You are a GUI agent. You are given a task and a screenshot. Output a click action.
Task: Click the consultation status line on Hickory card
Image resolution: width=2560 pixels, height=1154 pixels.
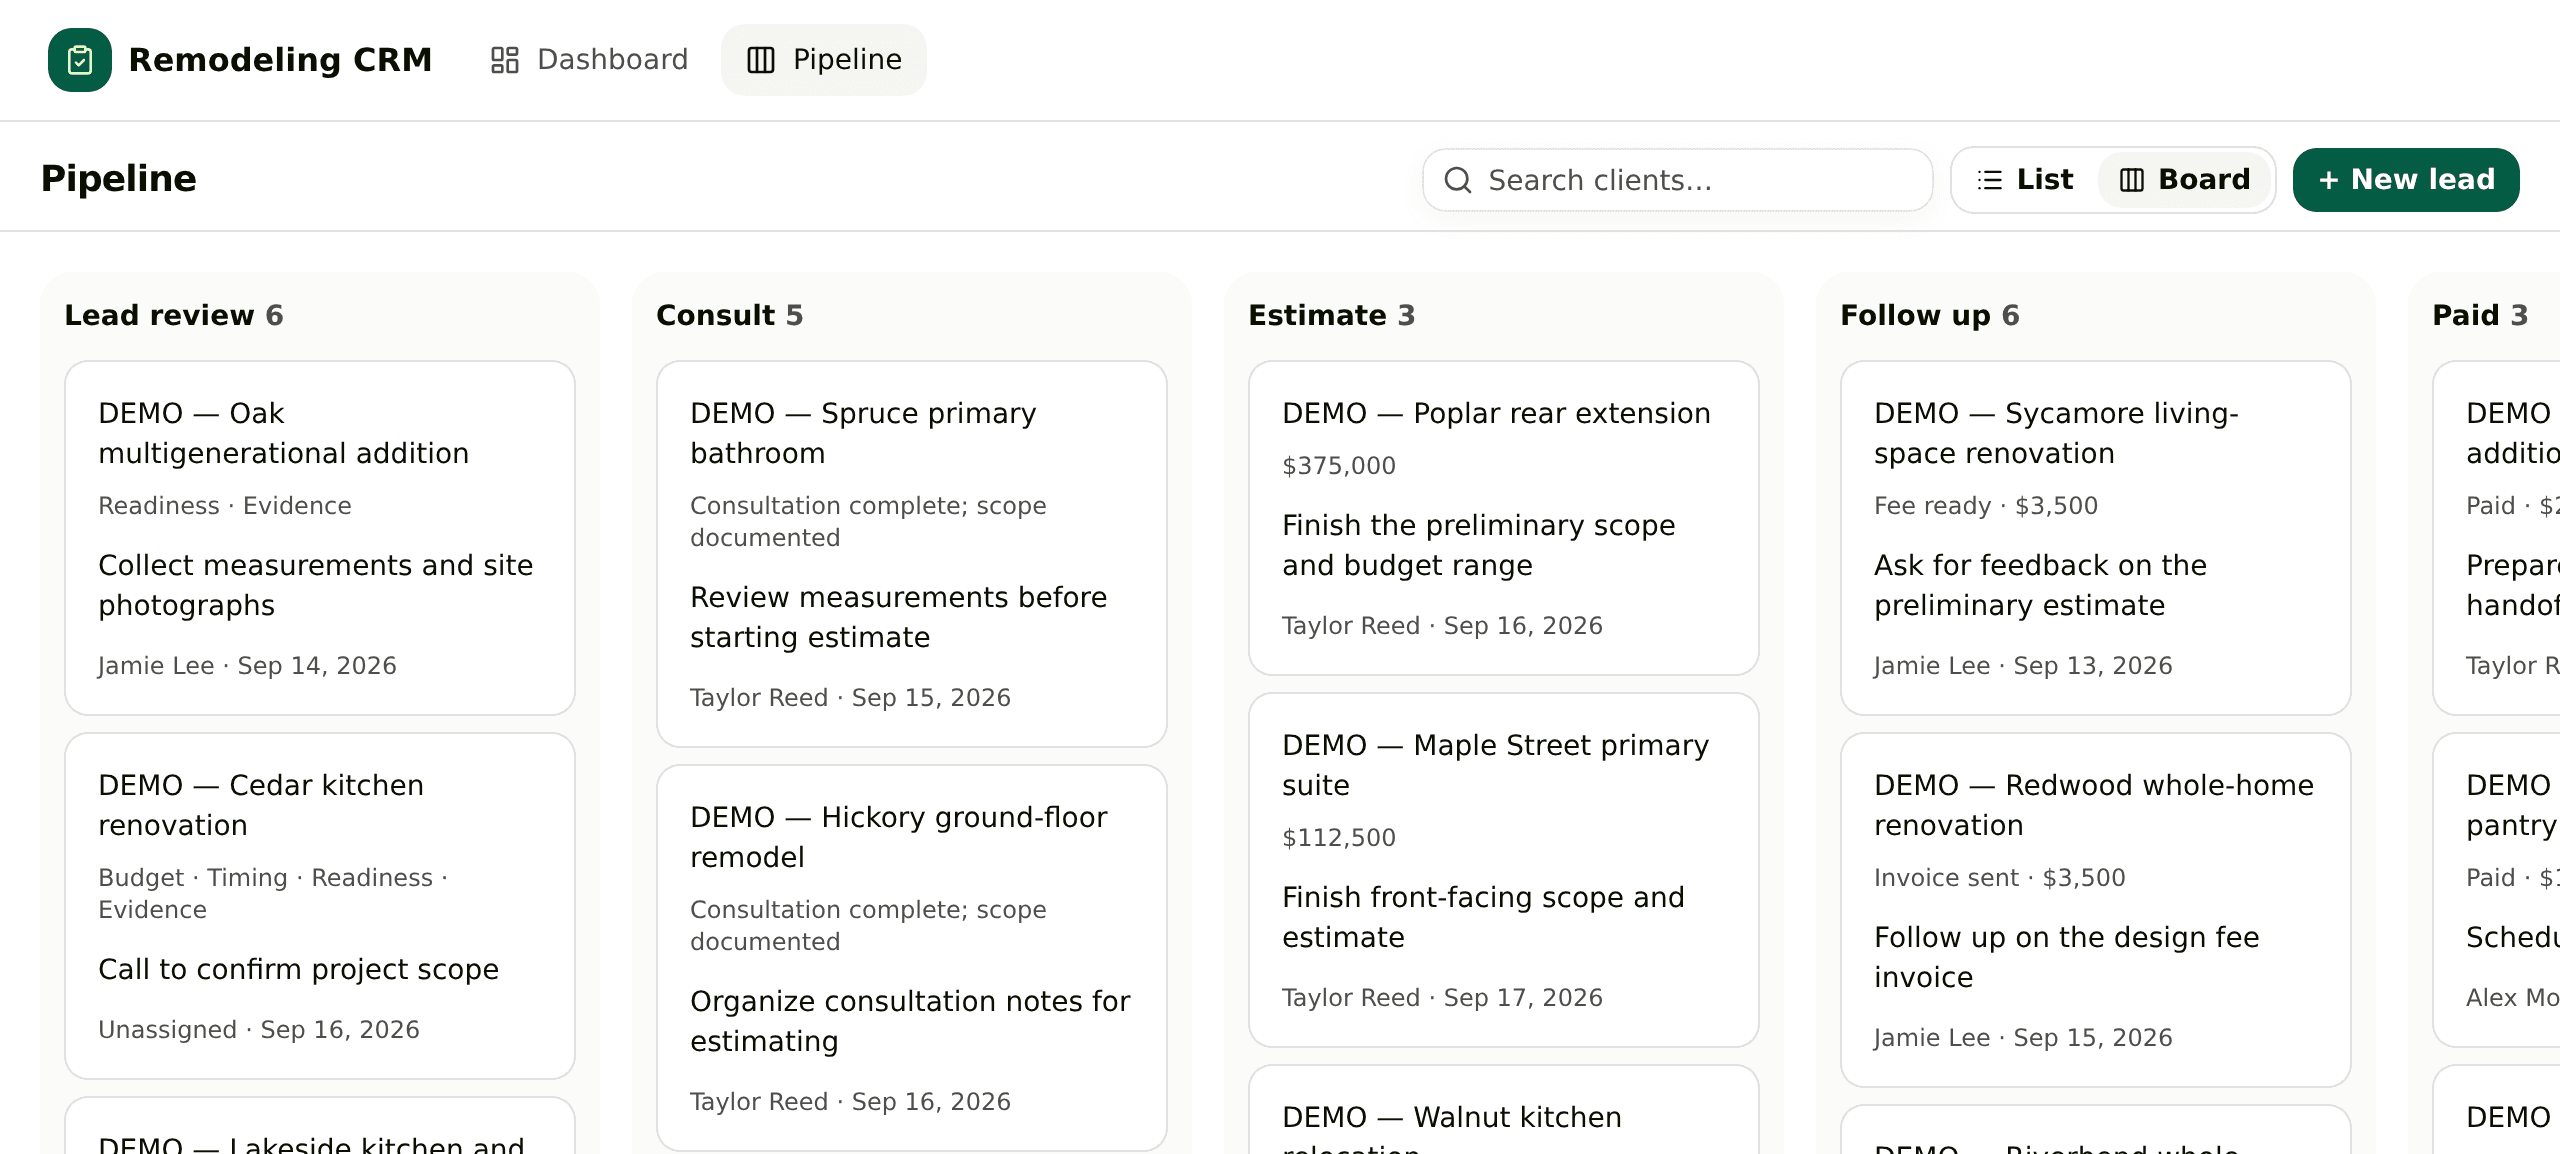coord(869,925)
